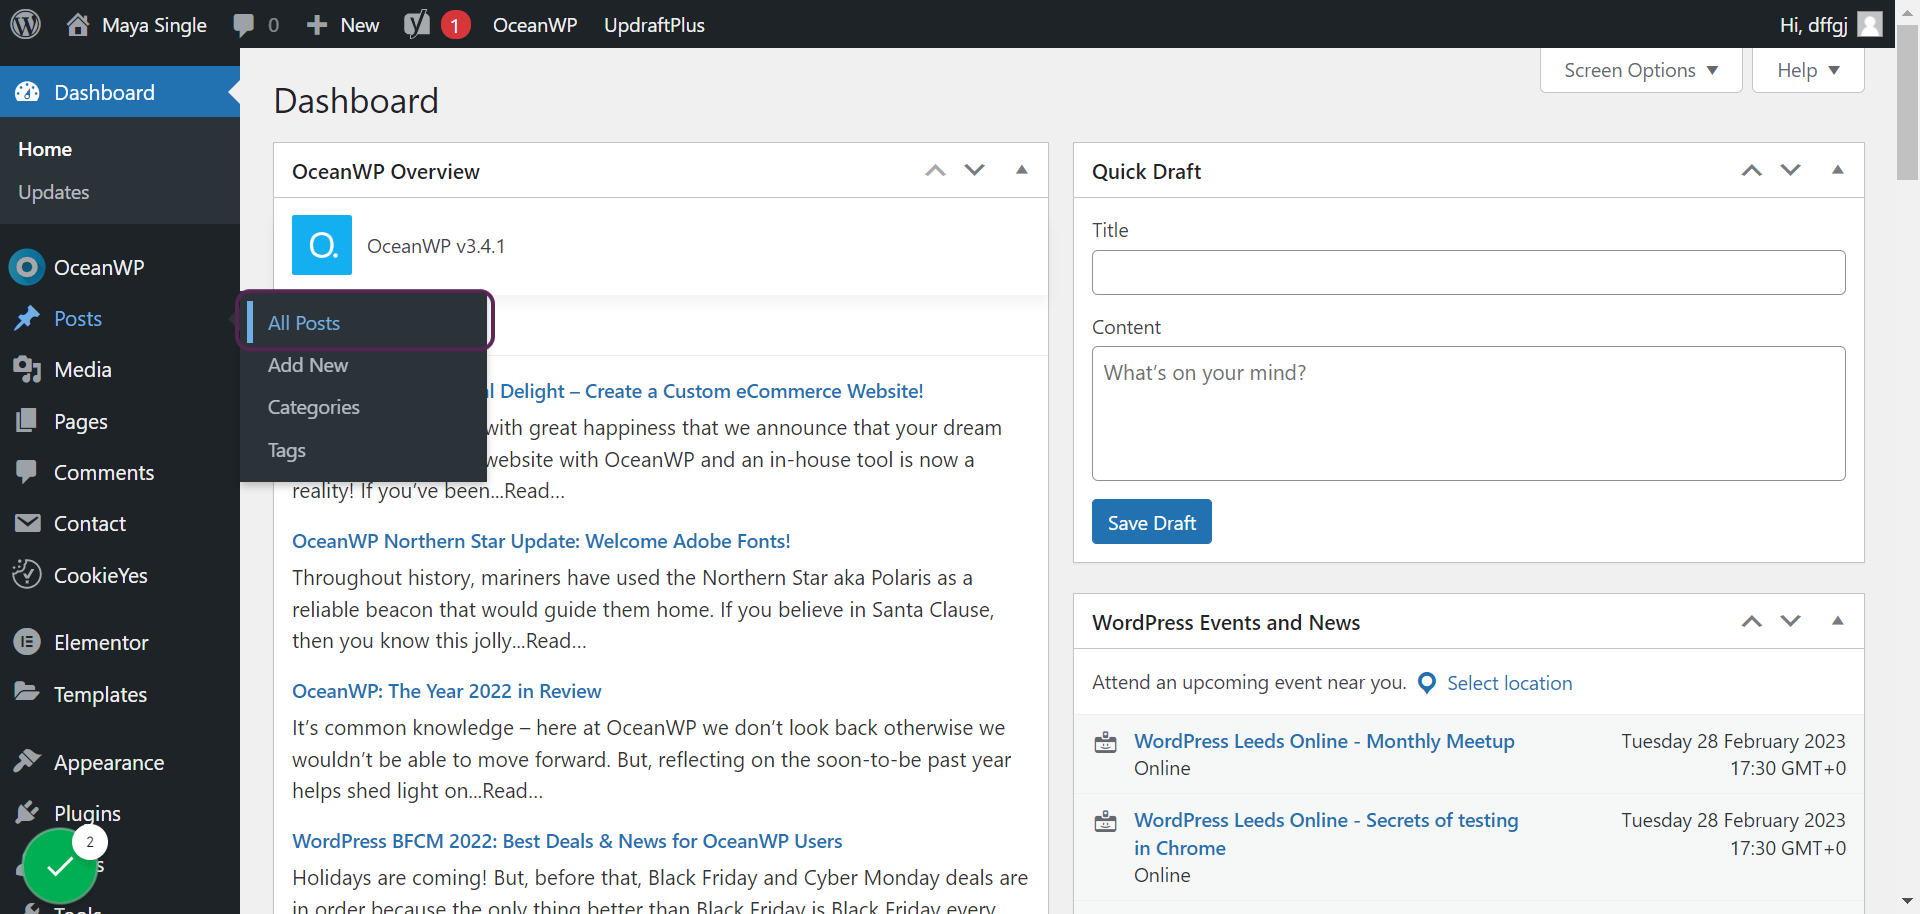Viewport: 1920px width, 914px height.
Task: Click Hi, dffgj account greeting
Action: tap(1813, 25)
